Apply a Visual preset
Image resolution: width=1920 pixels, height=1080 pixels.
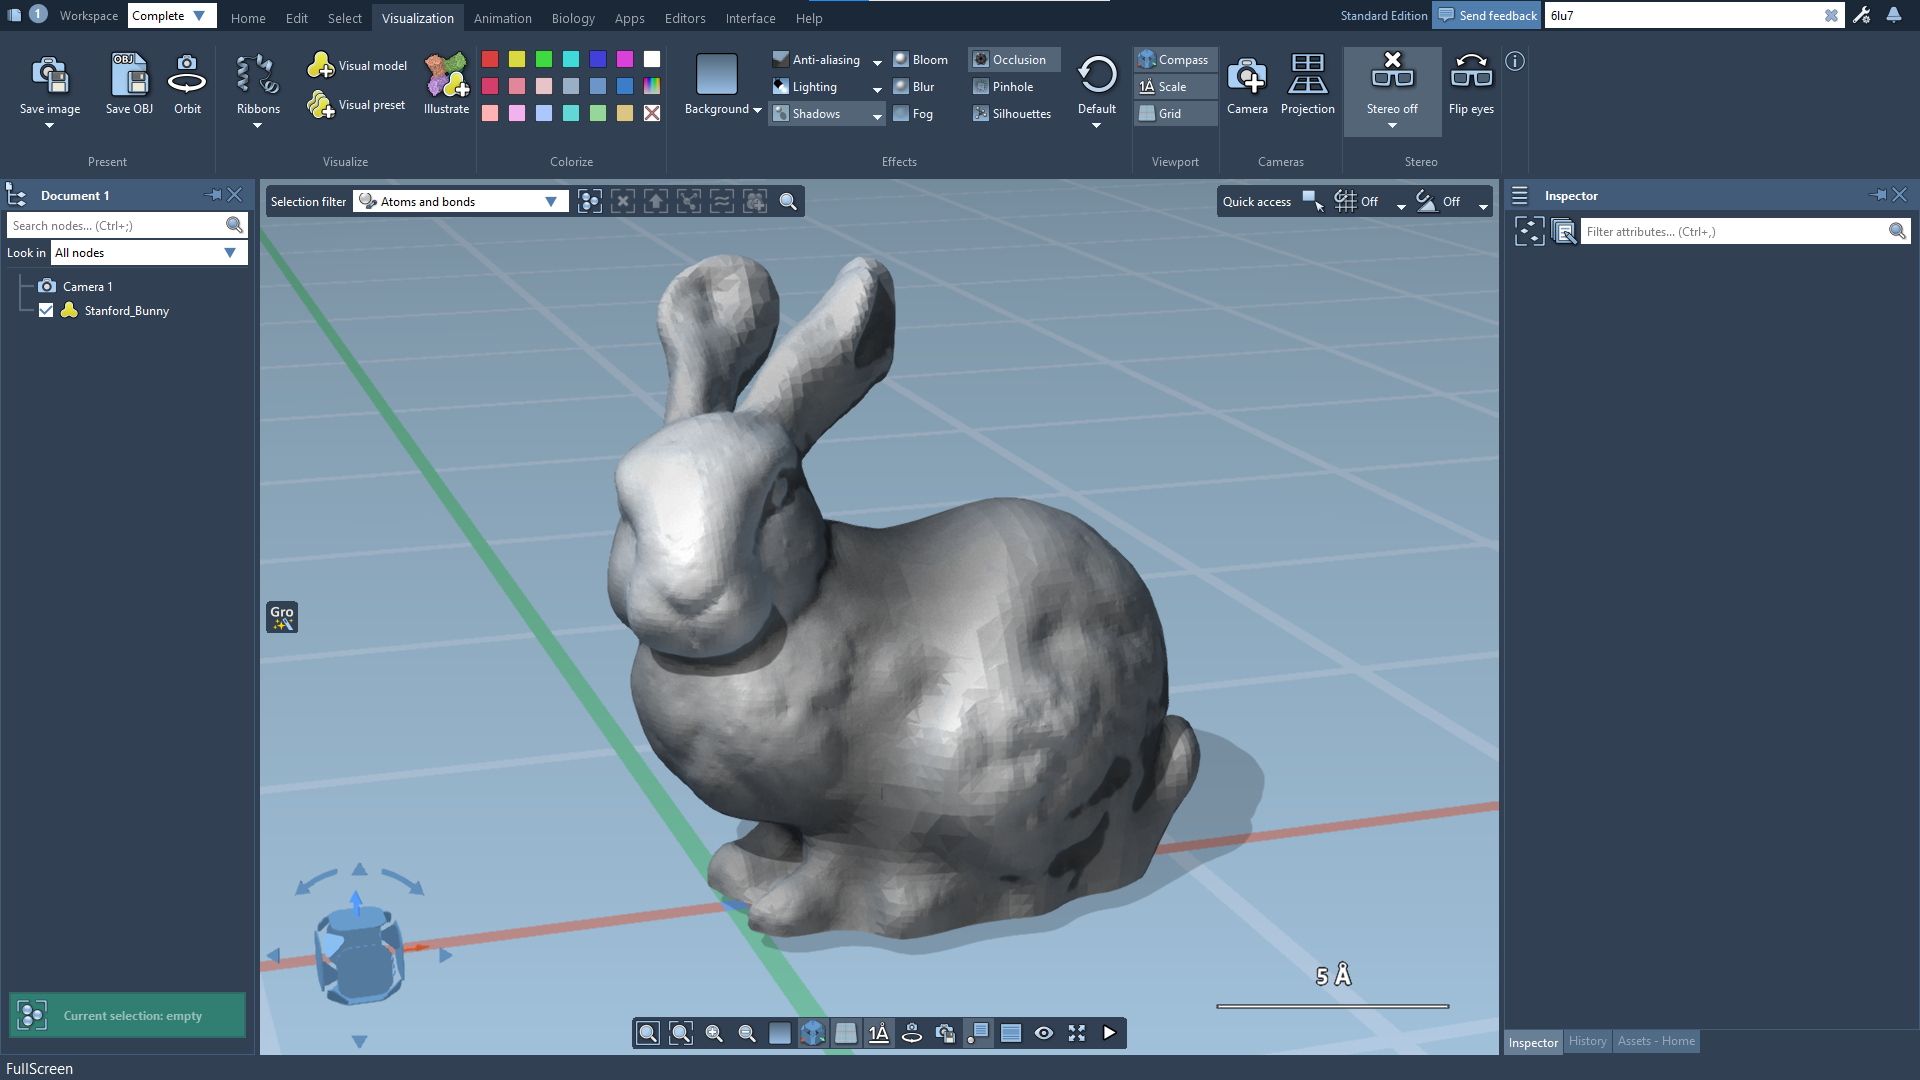click(x=356, y=105)
